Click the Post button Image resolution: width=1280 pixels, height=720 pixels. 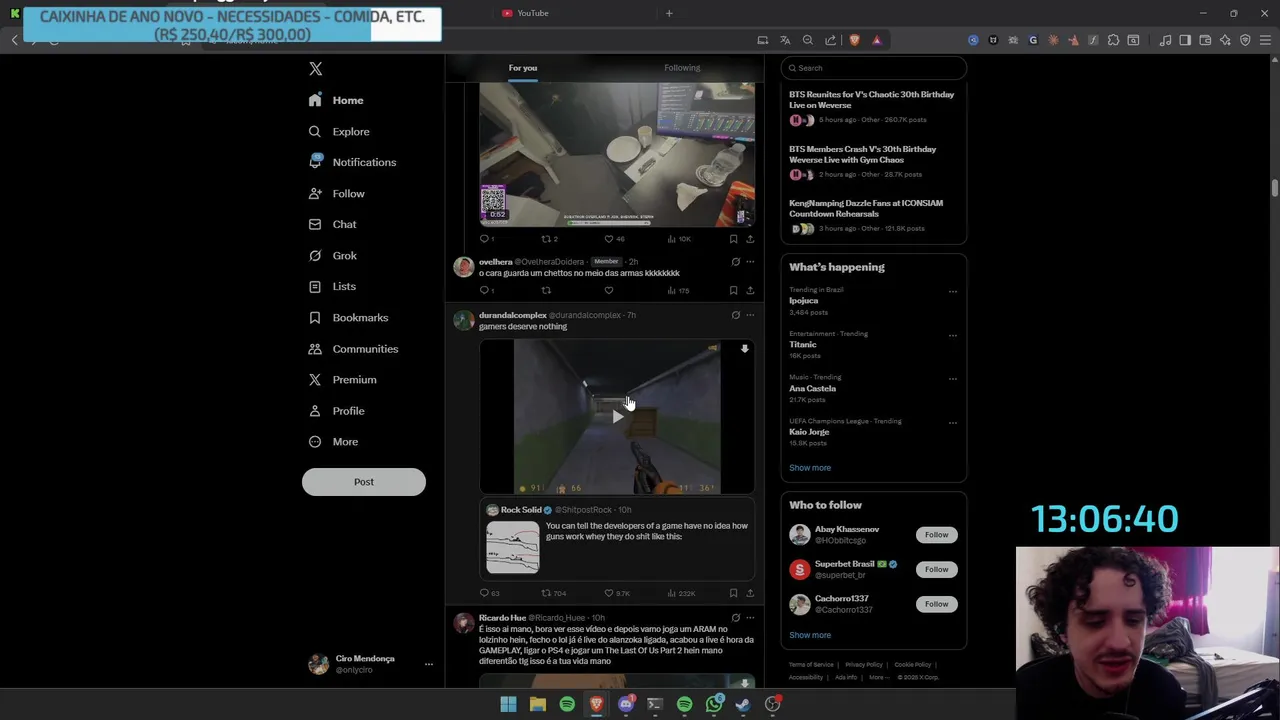coord(364,482)
